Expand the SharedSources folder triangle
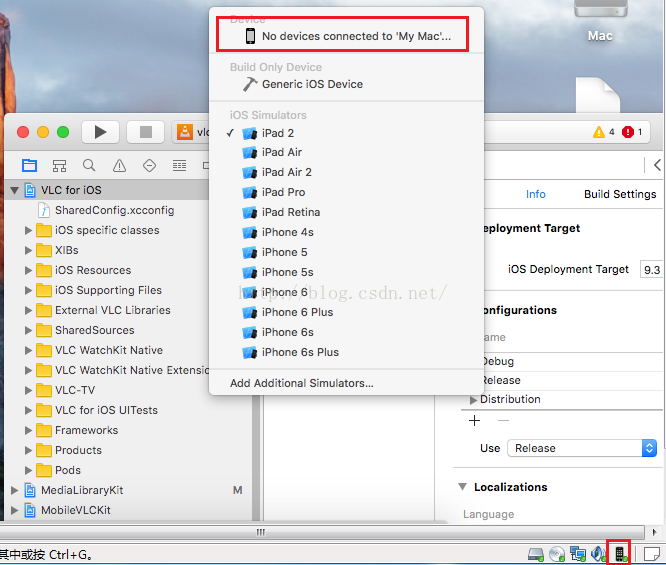 click(28, 330)
